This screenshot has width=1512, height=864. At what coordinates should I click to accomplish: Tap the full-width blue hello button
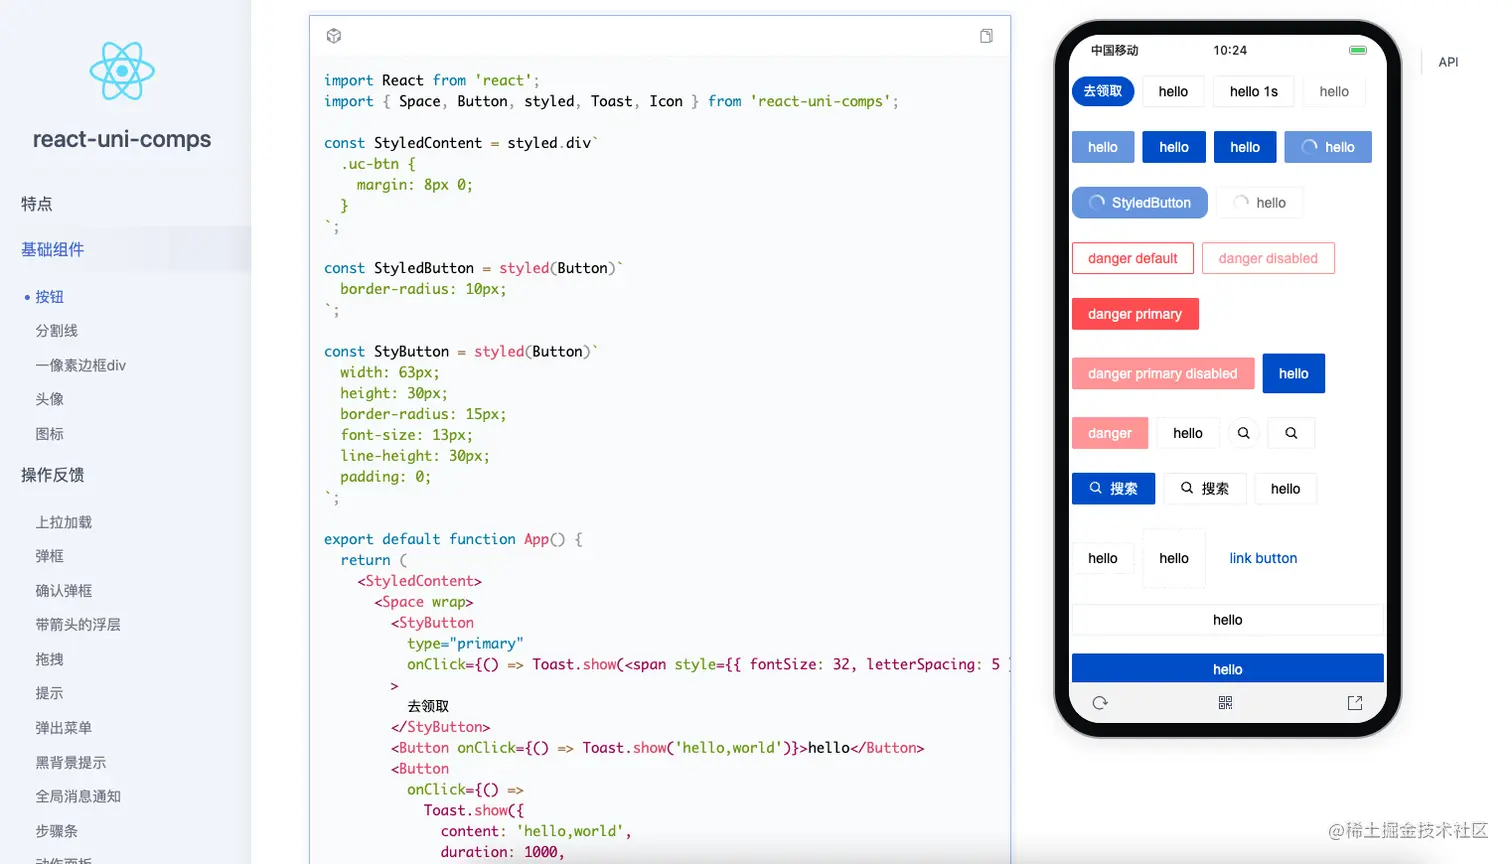pos(1228,669)
